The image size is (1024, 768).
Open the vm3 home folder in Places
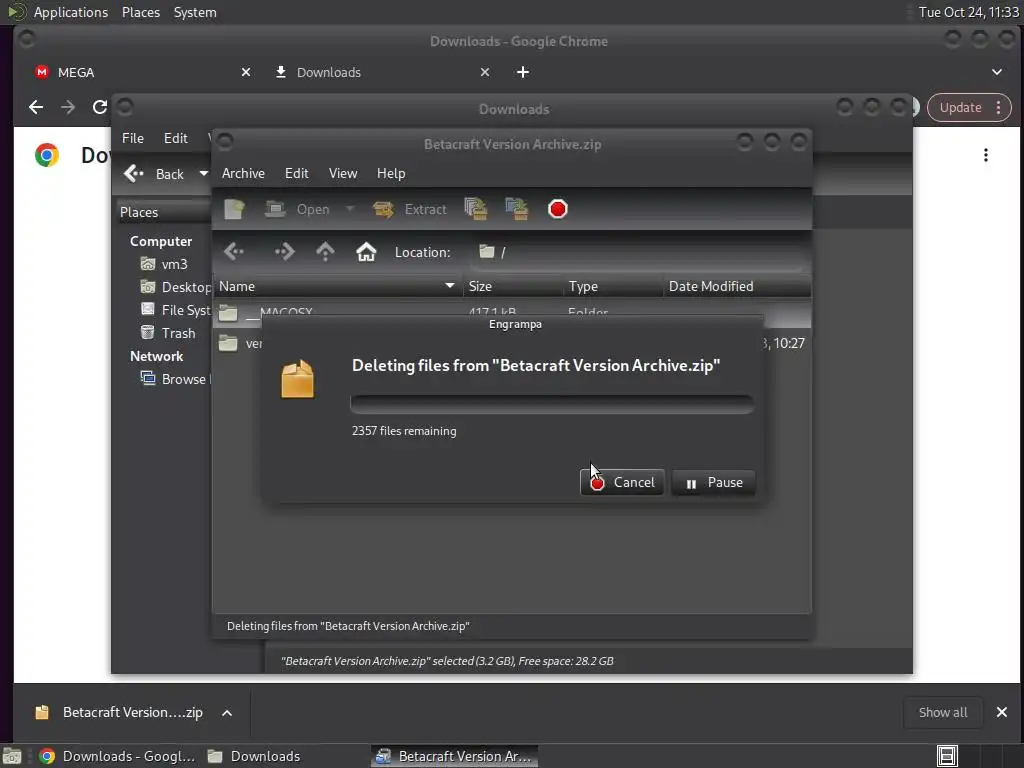(165, 264)
